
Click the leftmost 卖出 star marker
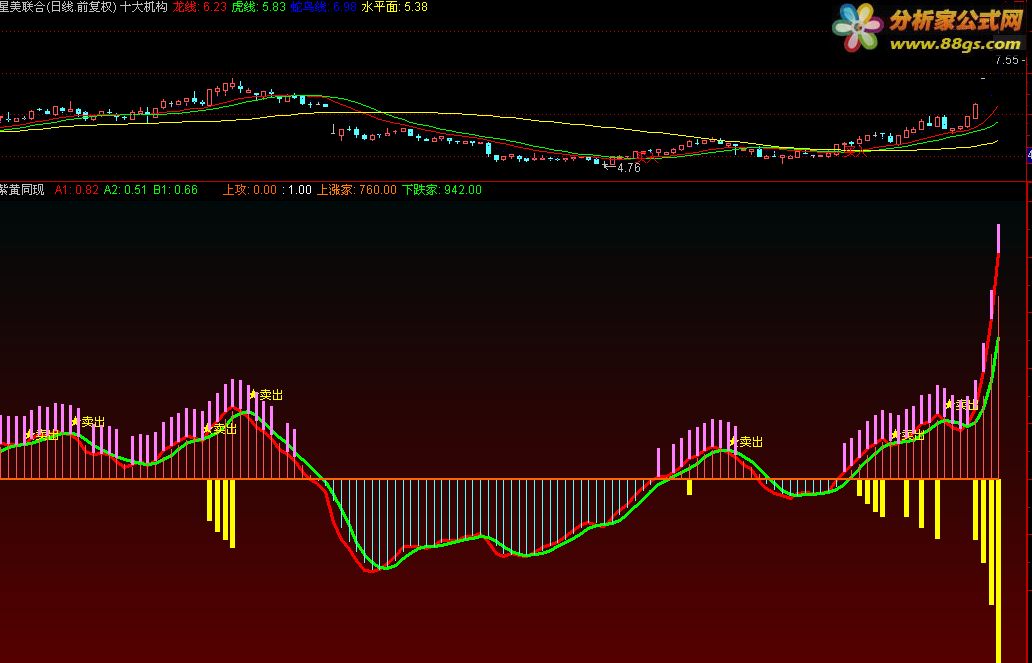point(41,435)
